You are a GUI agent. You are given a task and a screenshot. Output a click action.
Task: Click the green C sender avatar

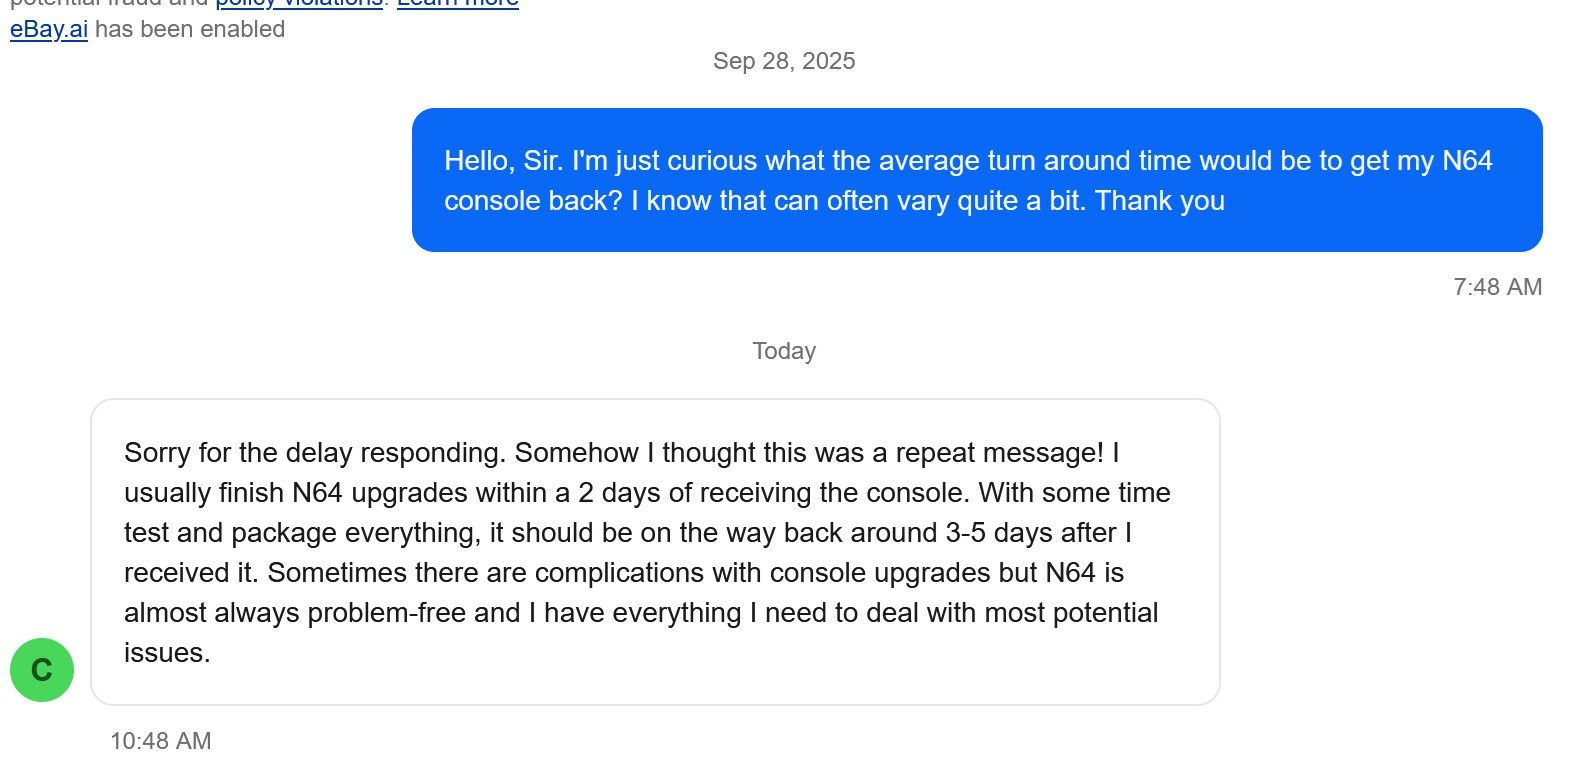[x=42, y=670]
